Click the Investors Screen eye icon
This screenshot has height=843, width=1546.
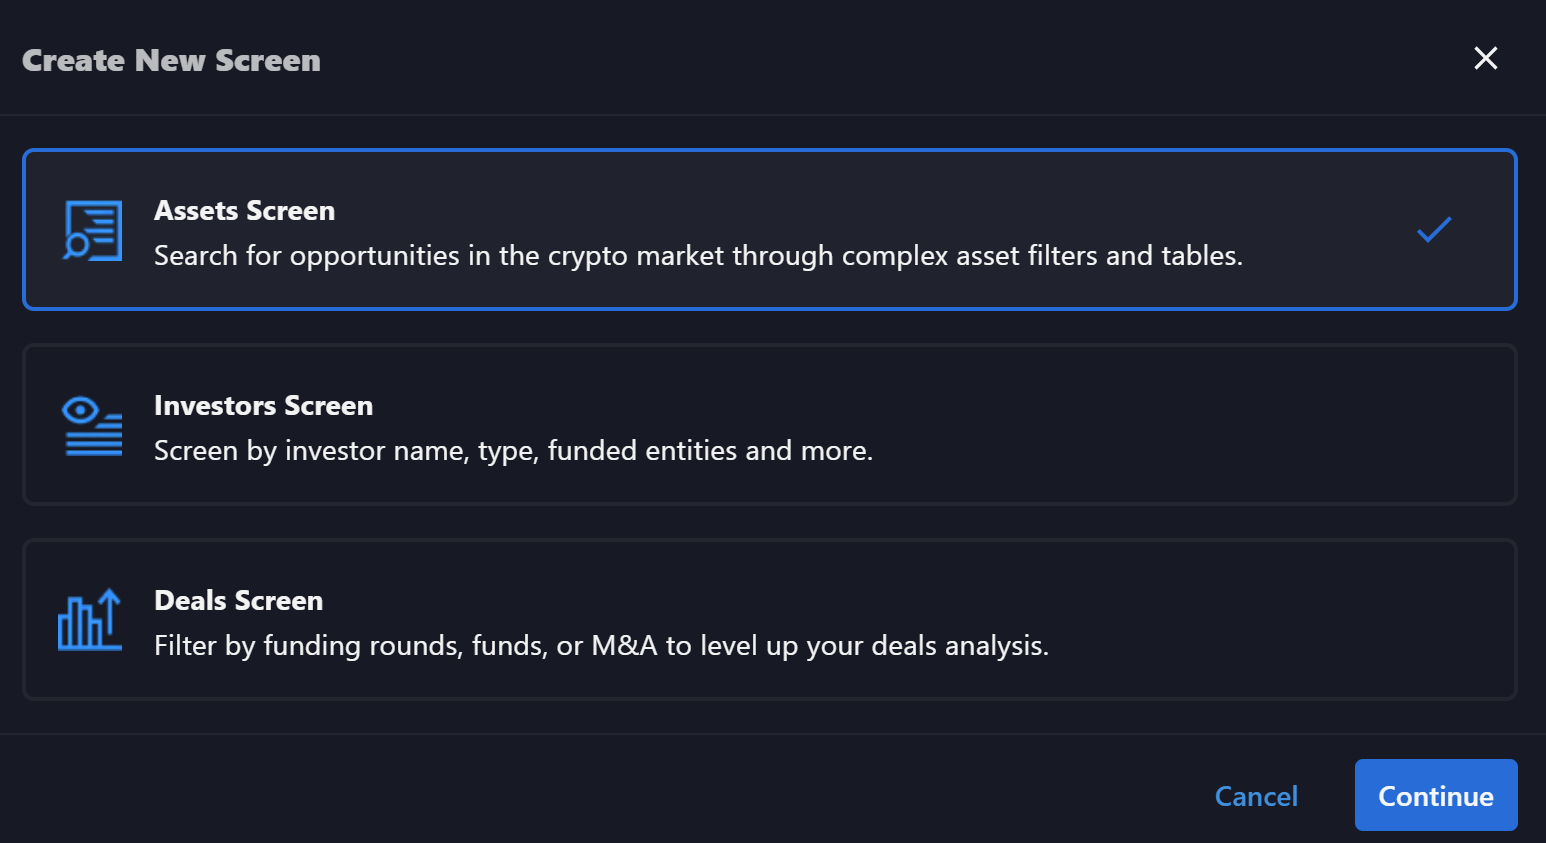click(x=92, y=425)
